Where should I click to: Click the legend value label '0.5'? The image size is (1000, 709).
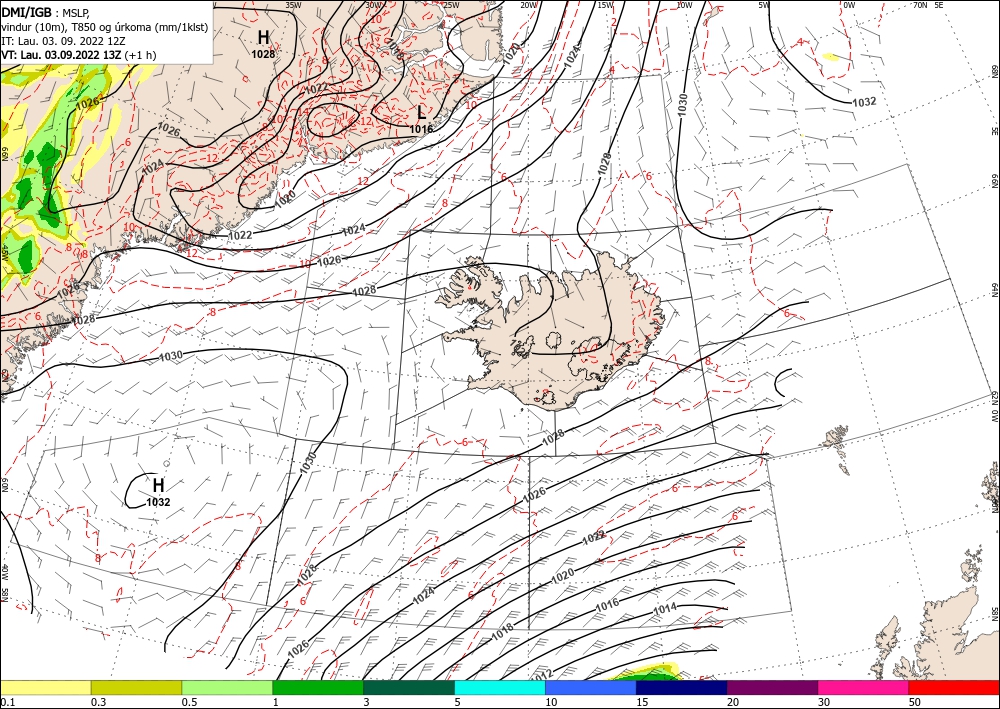tap(189, 702)
